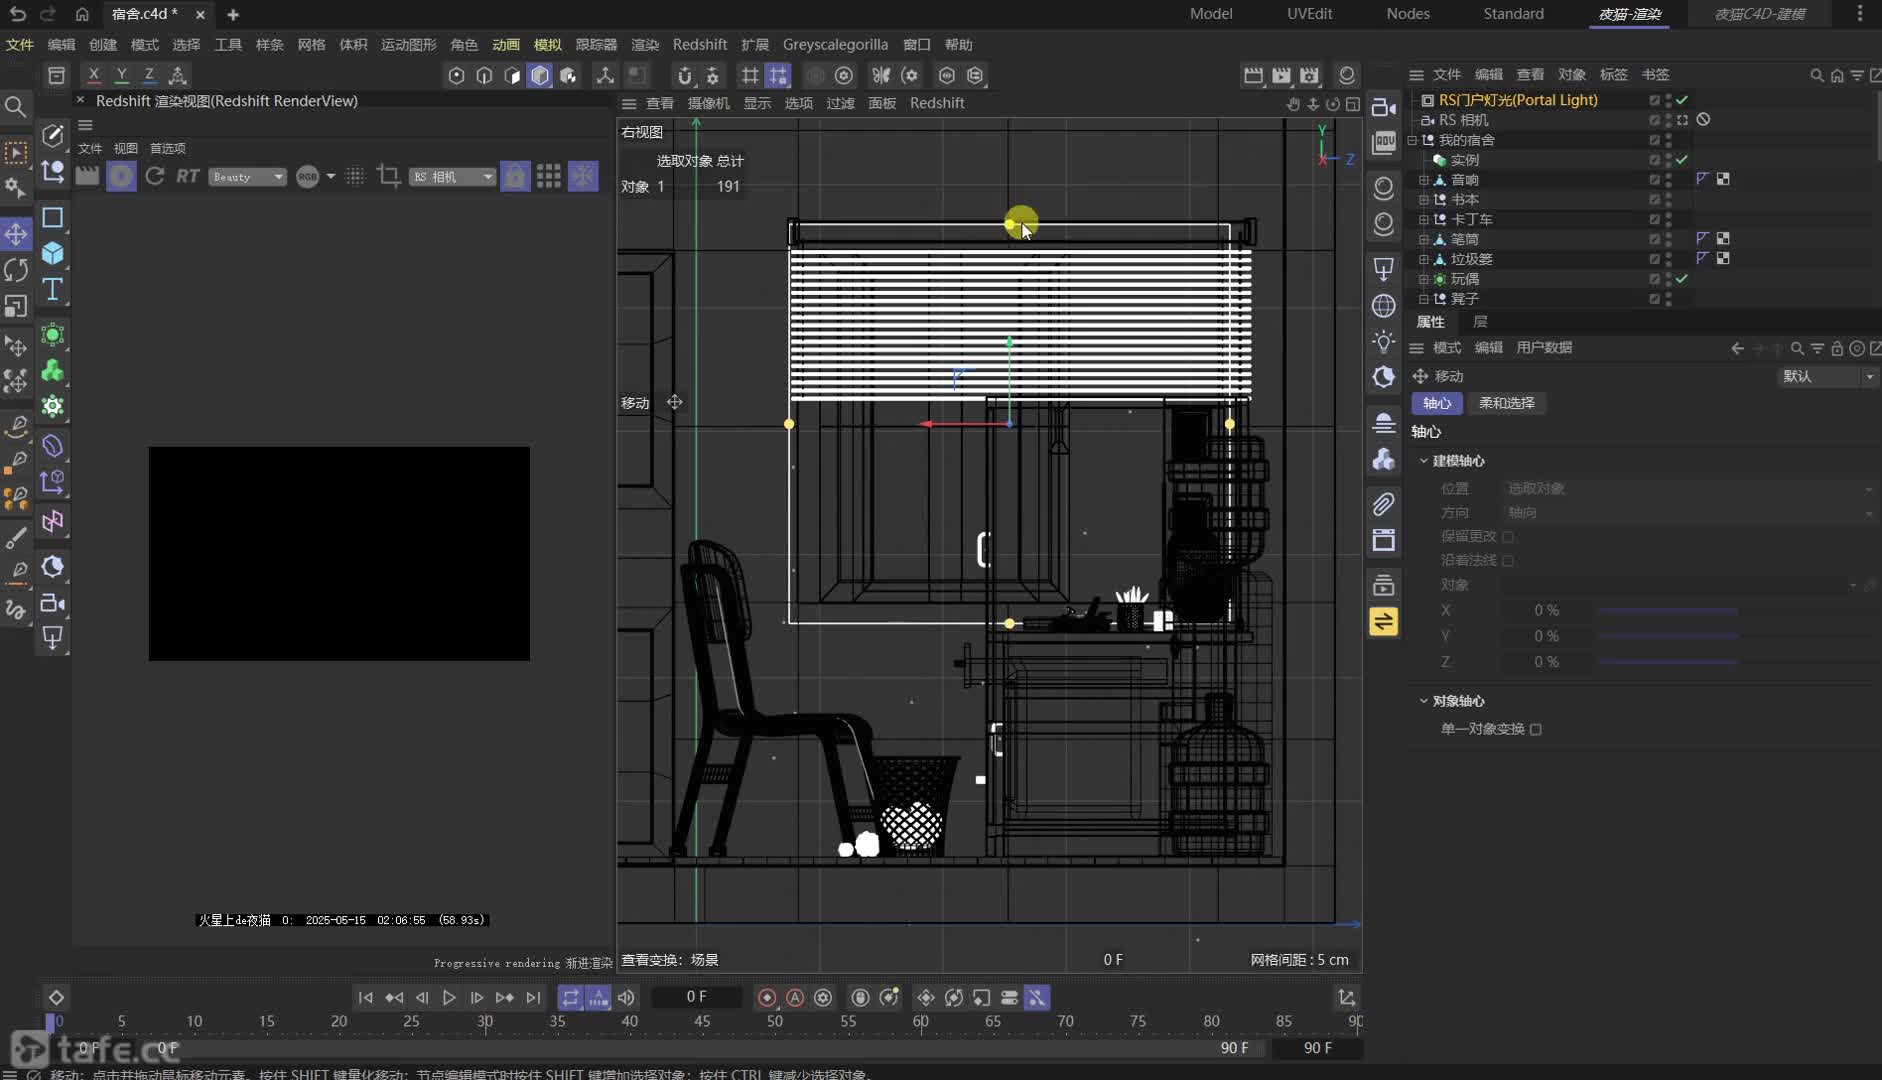The image size is (1882, 1080).
Task: Switch to the Layers tab in attributes panel
Action: (1481, 322)
